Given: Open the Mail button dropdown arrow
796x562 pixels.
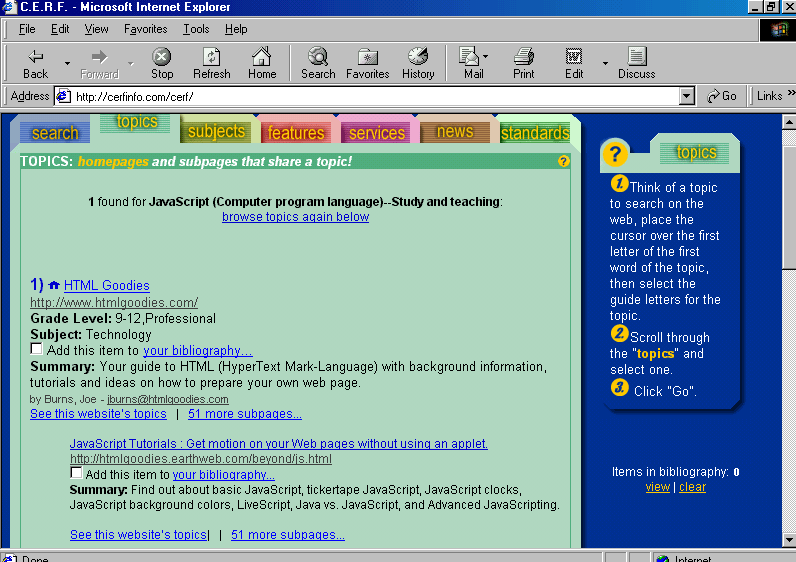Looking at the screenshot, I should point(486,56).
